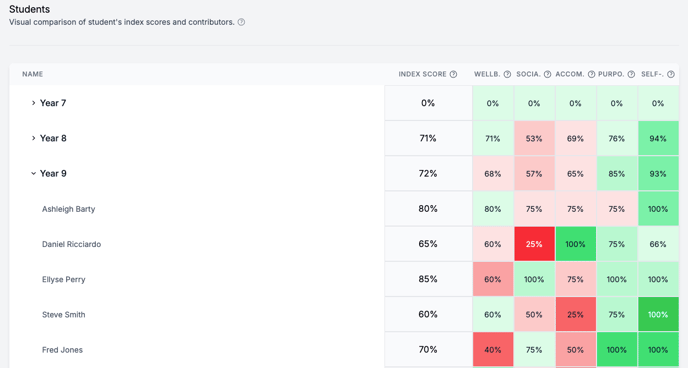Image resolution: width=688 pixels, height=368 pixels.
Task: Sort by the NAME column header
Action: click(32, 74)
